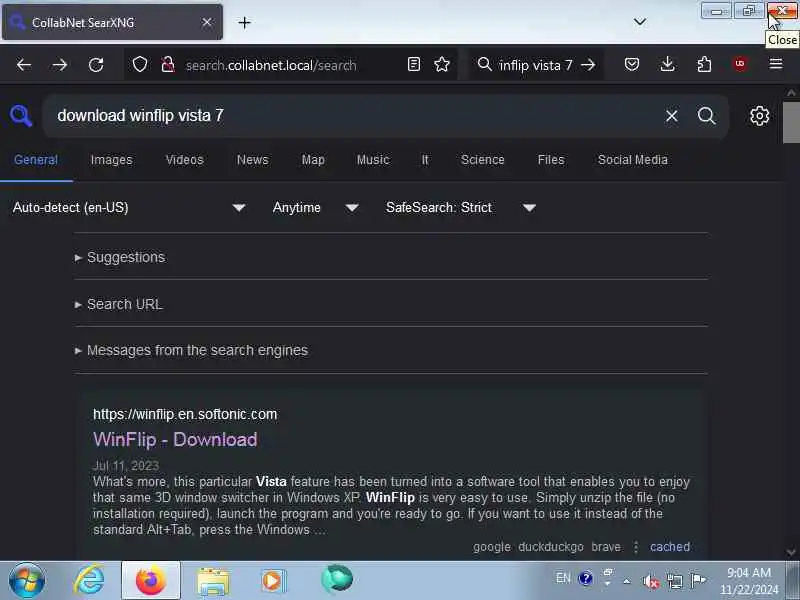This screenshot has height=600, width=800.
Task: Open the downloads panel
Action: click(x=667, y=64)
